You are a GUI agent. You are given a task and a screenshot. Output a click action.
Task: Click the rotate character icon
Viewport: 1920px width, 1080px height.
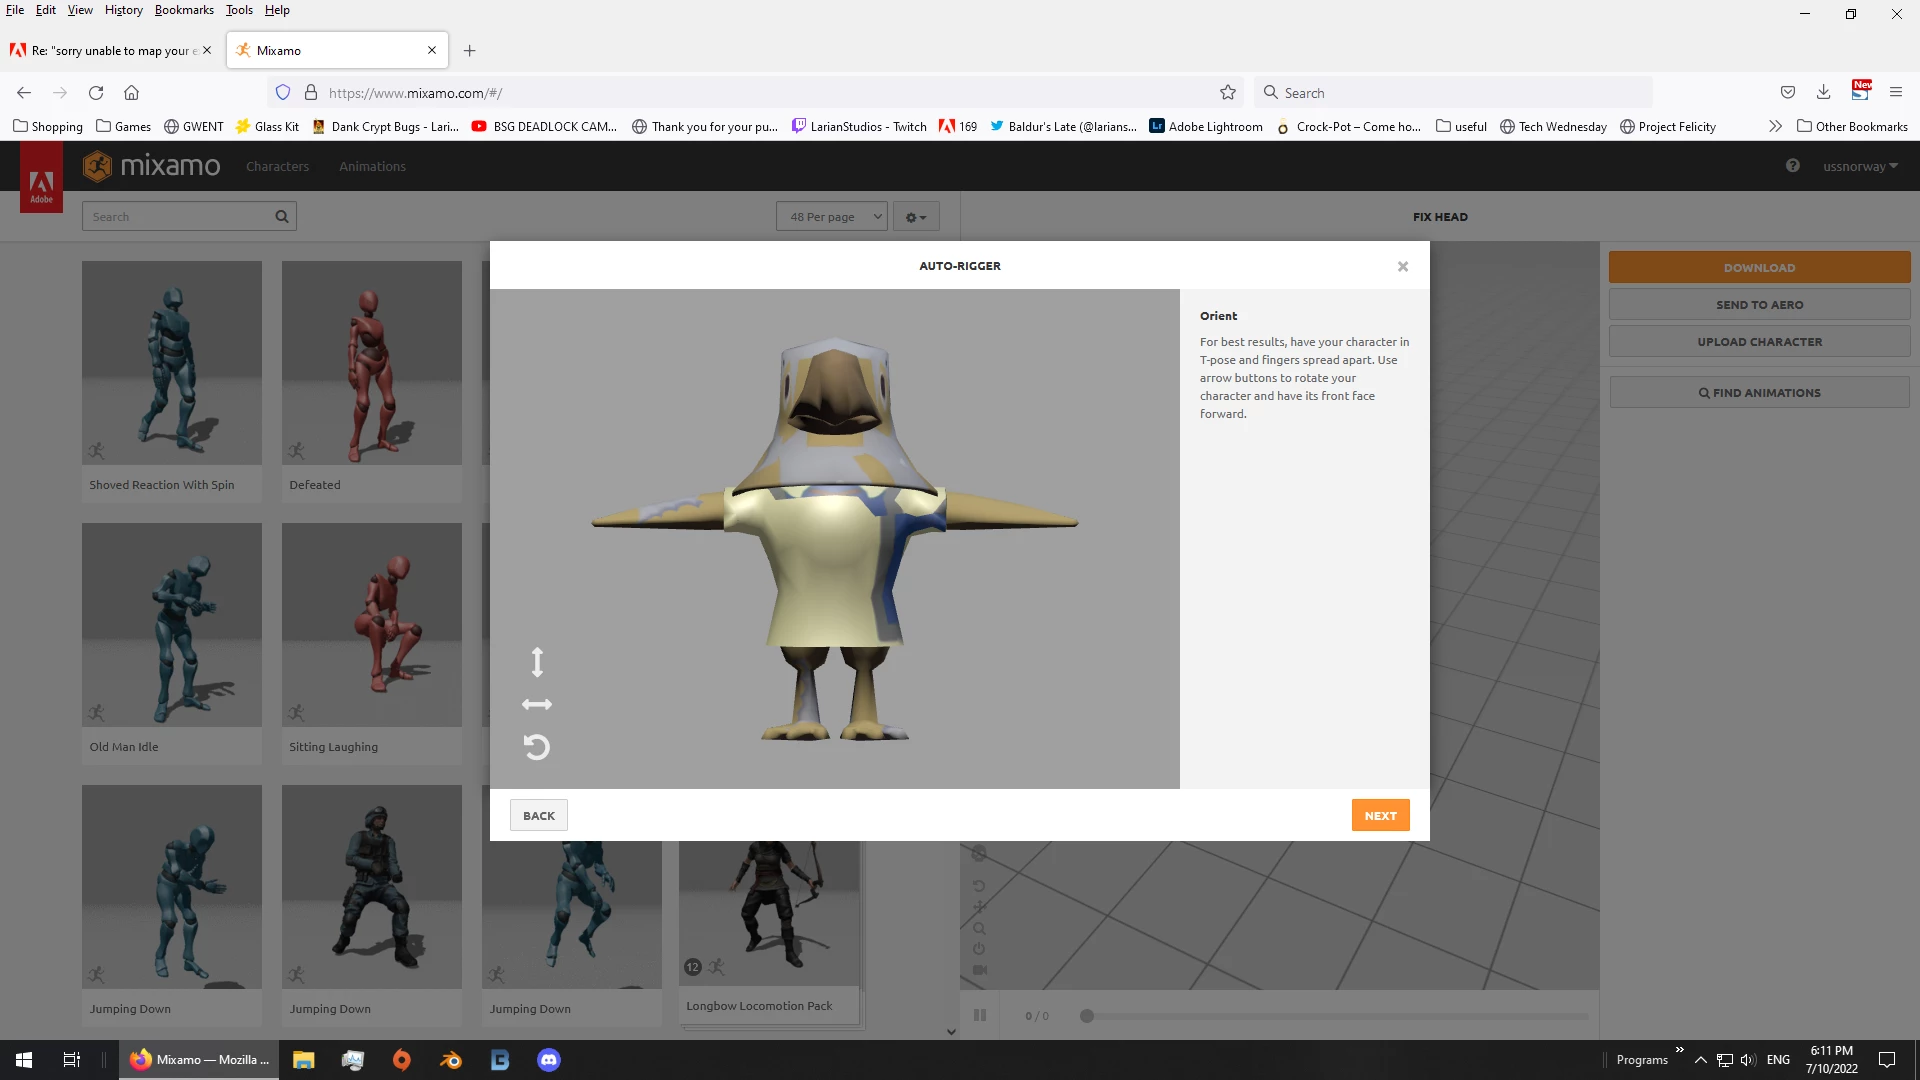537,747
